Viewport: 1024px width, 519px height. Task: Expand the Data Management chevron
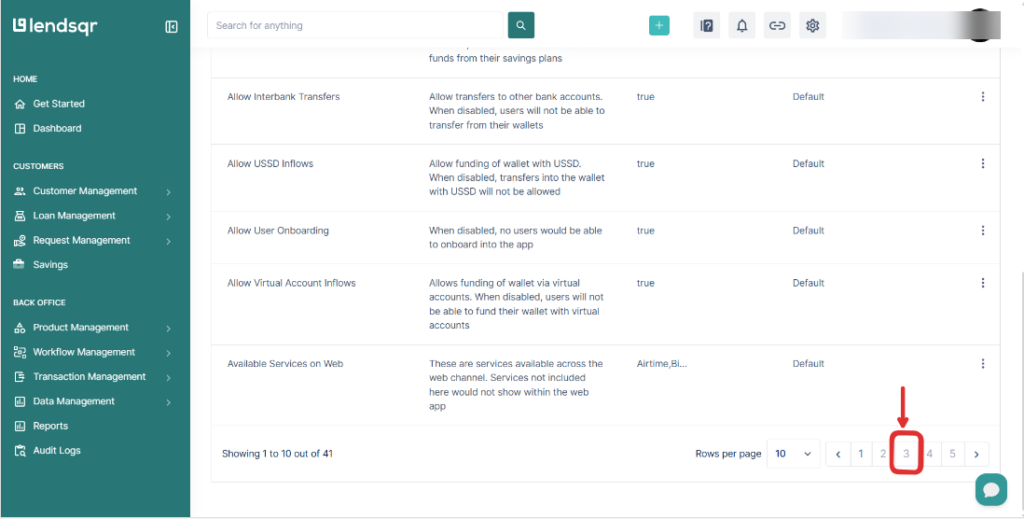coord(168,403)
